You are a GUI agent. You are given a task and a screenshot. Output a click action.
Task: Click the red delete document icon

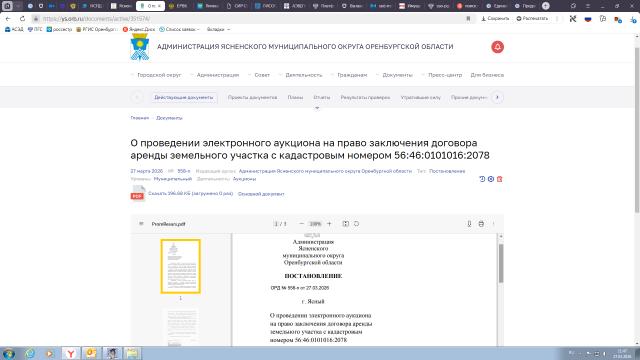point(499,179)
